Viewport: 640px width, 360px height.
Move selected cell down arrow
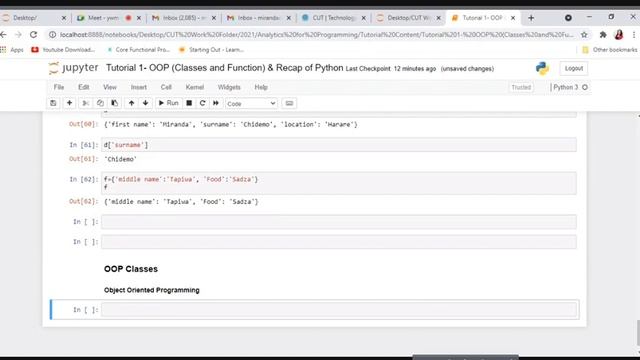pos(146,103)
